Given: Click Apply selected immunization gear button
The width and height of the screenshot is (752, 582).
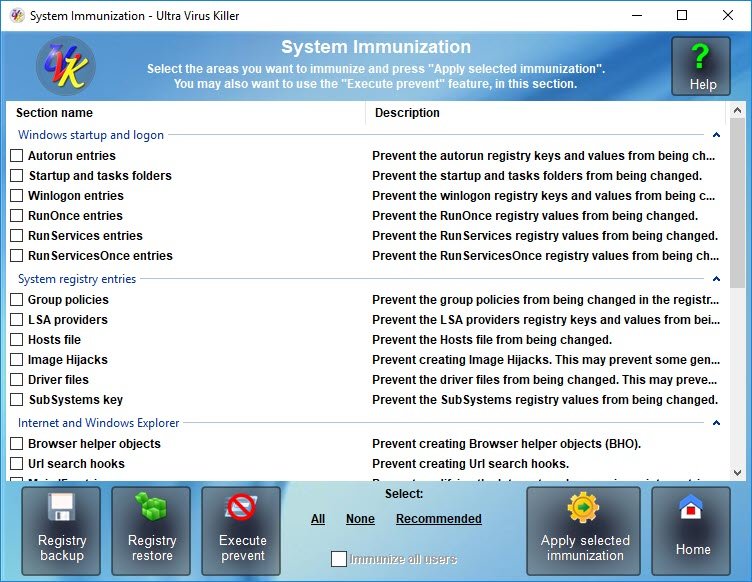Looking at the screenshot, I should 584,531.
